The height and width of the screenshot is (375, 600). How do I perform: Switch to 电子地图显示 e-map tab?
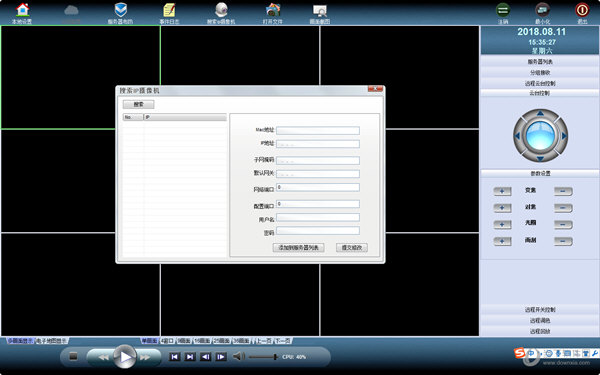pyautogui.click(x=52, y=341)
